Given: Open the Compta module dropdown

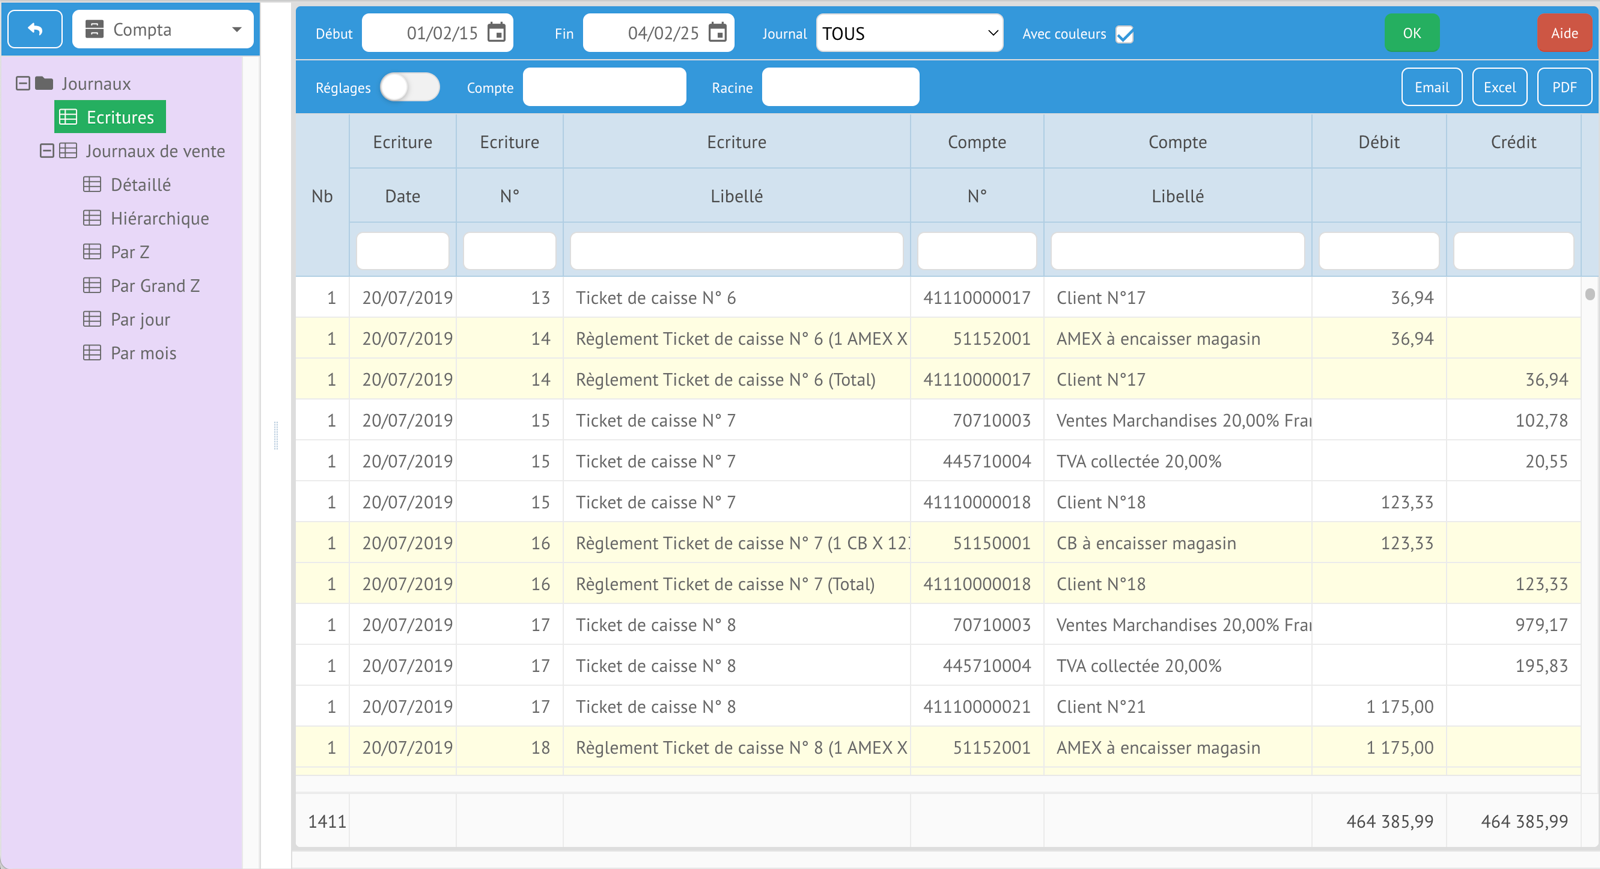Looking at the screenshot, I should coord(163,30).
